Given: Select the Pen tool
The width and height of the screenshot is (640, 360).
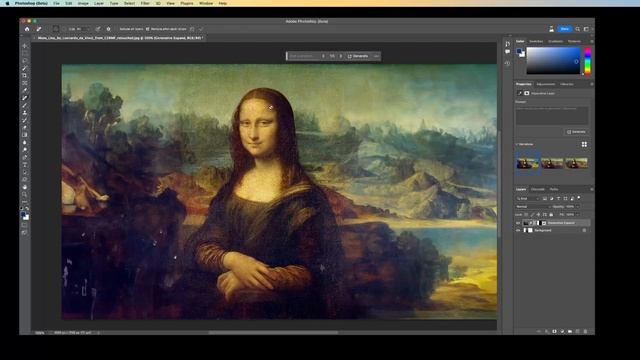Looking at the screenshot, I should pyautogui.click(x=25, y=157).
